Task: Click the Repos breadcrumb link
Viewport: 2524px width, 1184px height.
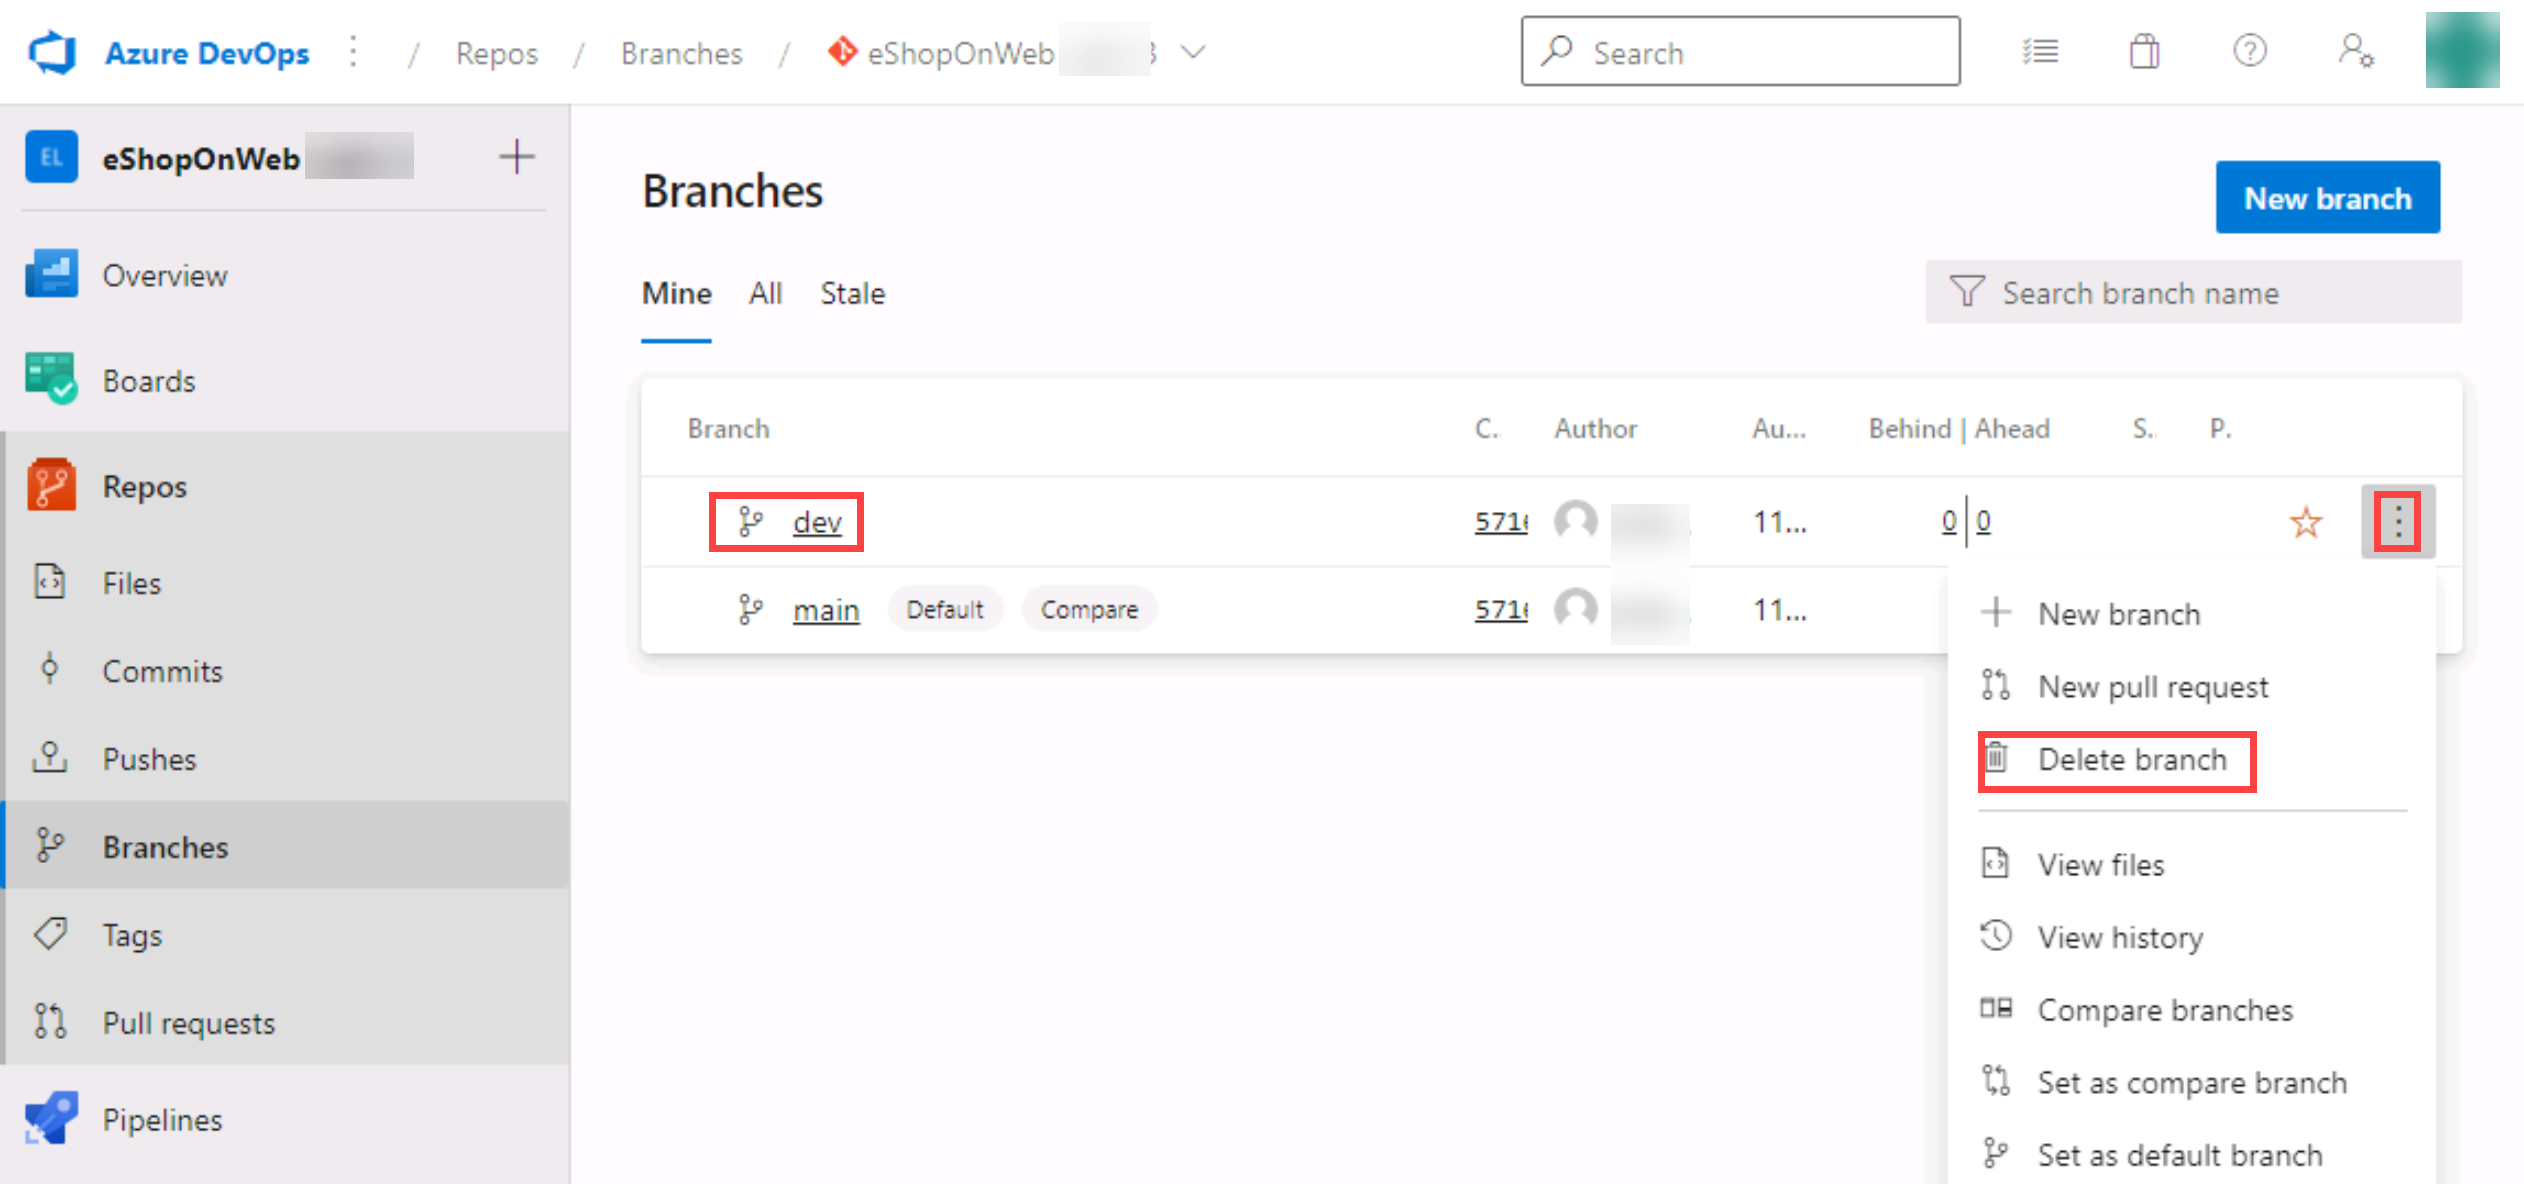Action: click(x=496, y=53)
